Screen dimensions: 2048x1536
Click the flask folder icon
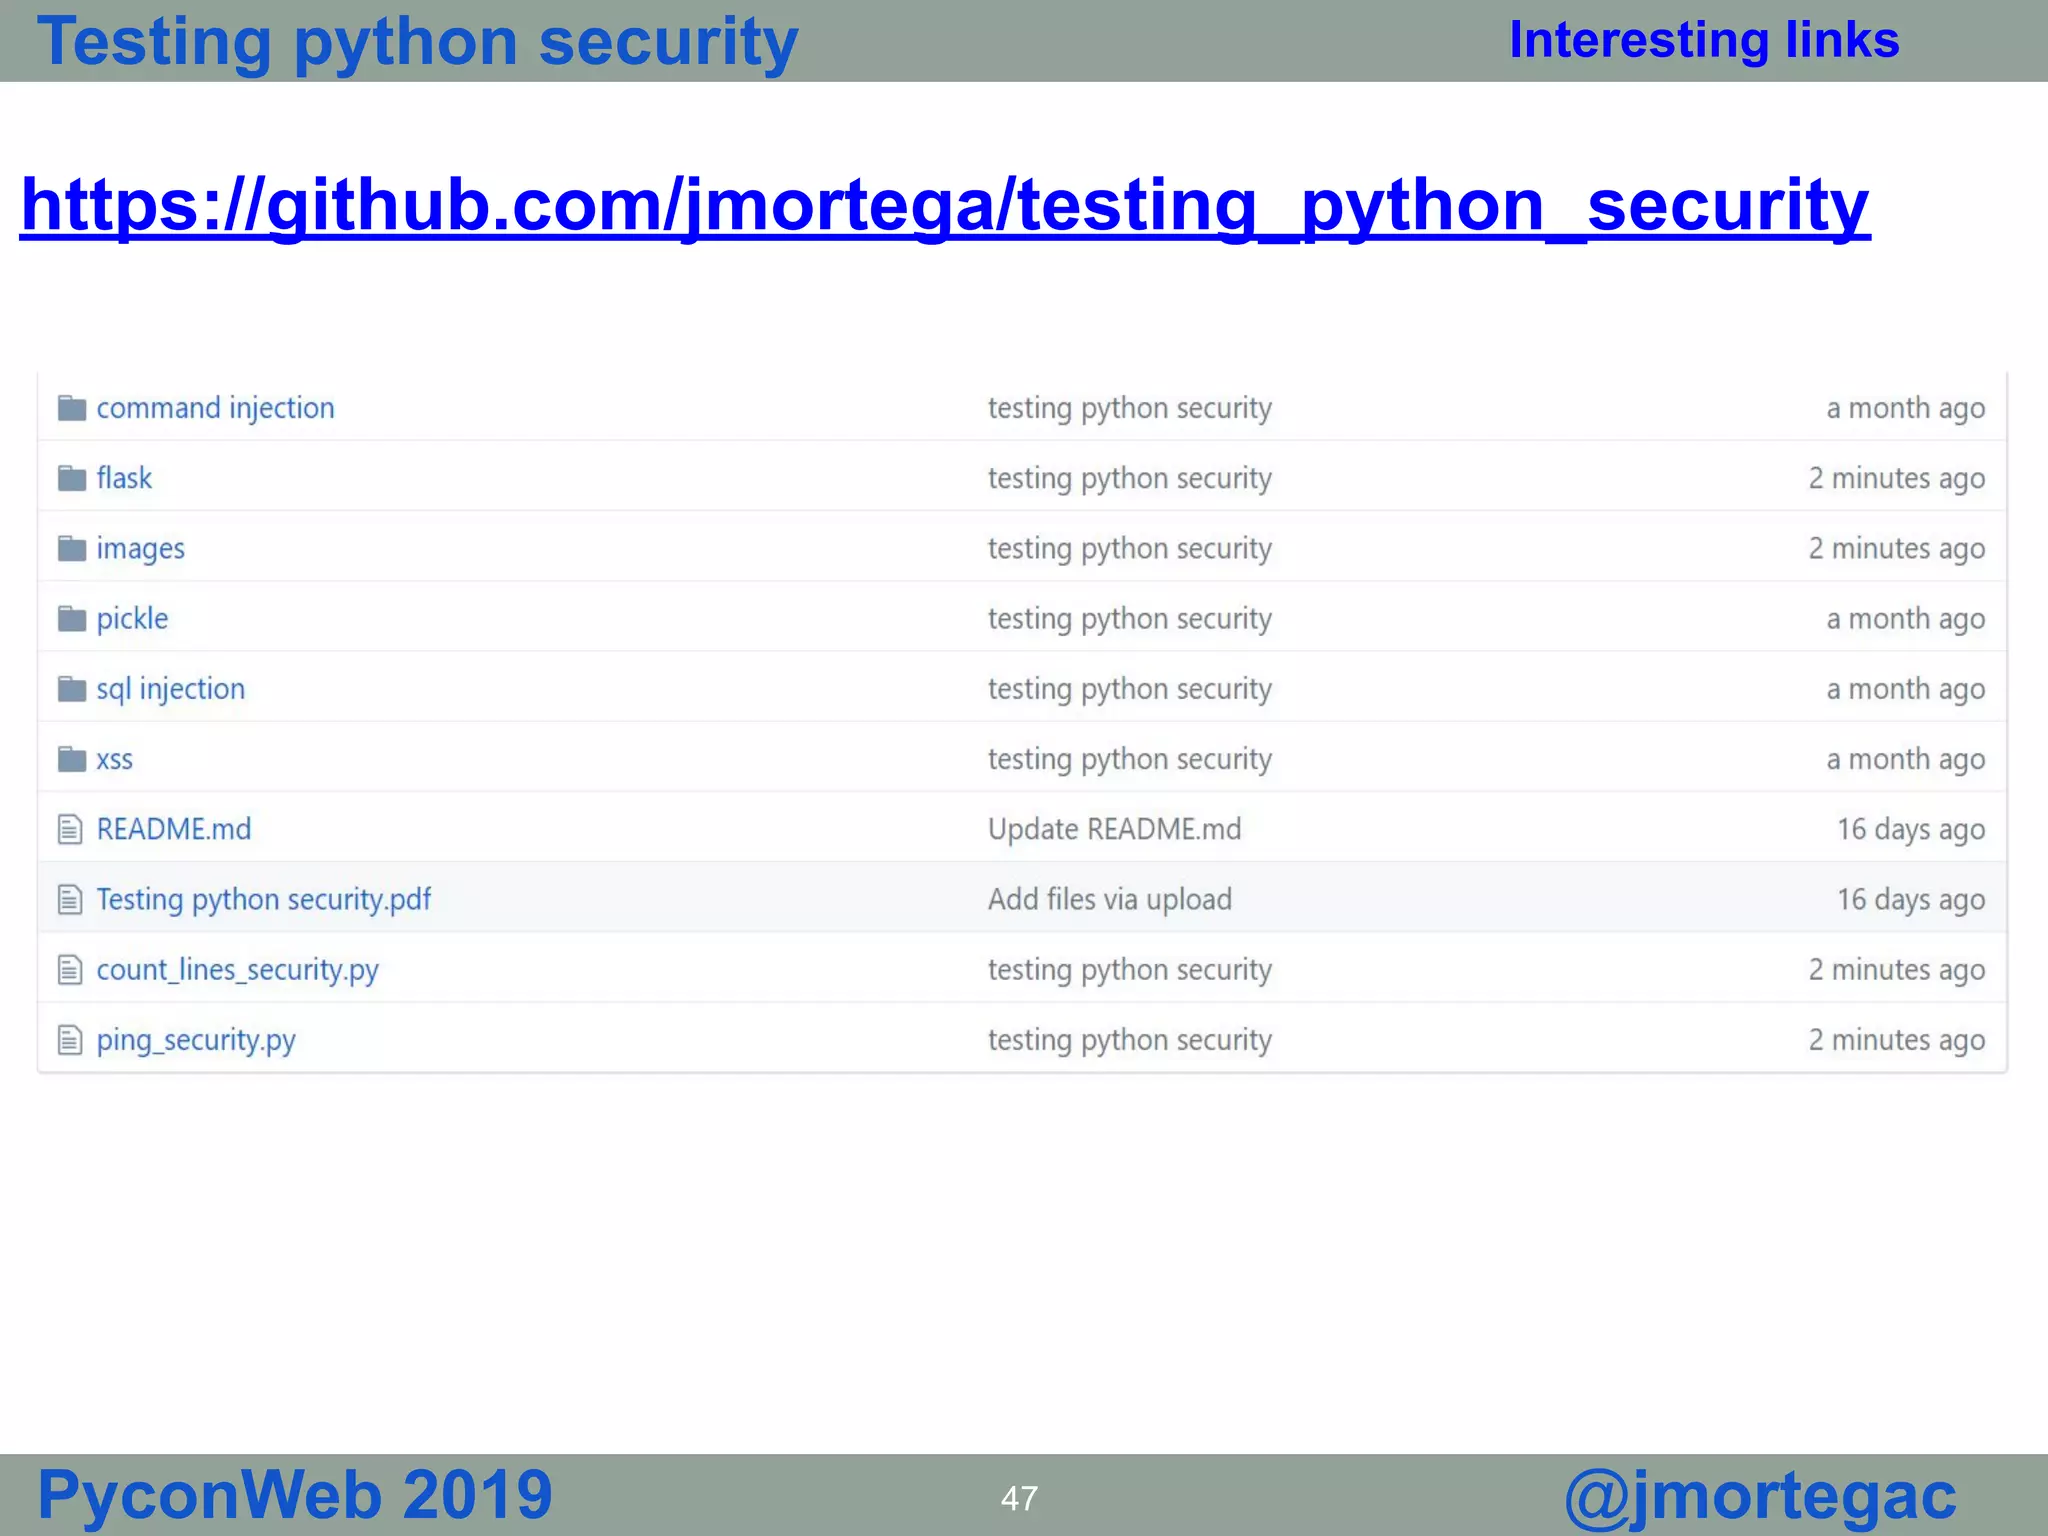72,478
